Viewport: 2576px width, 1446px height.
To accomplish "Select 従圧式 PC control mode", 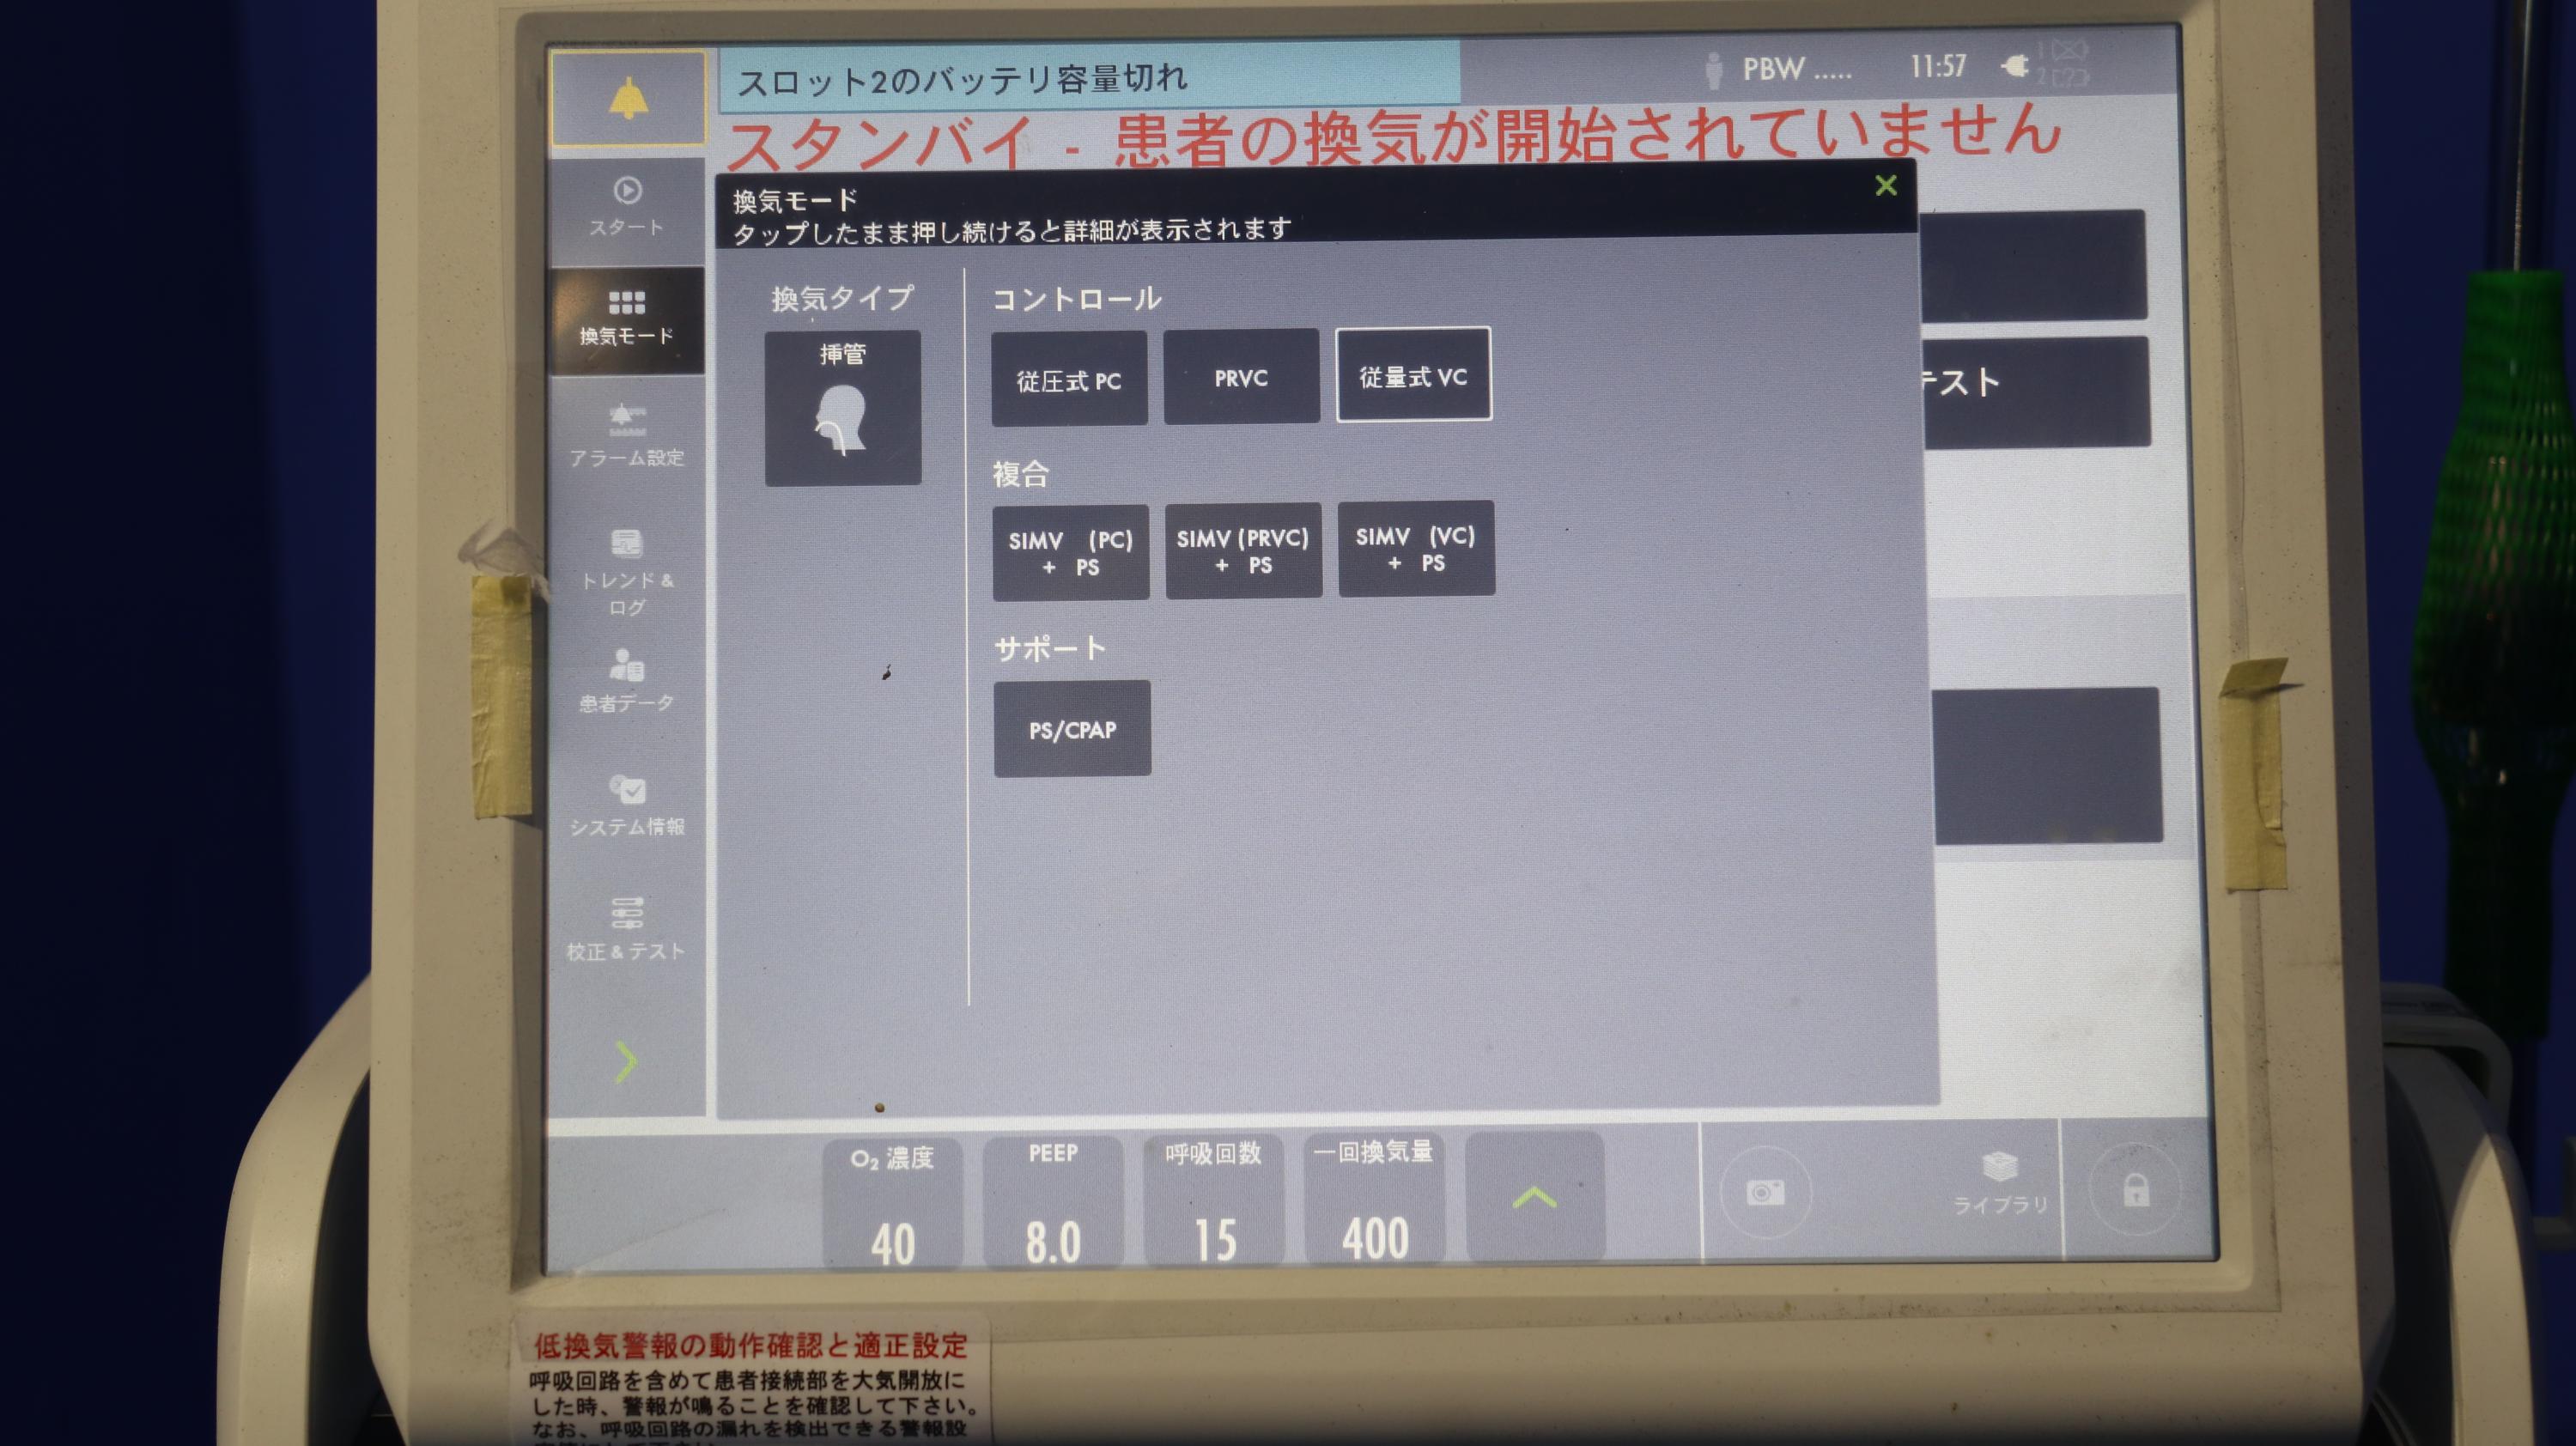I will point(1069,379).
